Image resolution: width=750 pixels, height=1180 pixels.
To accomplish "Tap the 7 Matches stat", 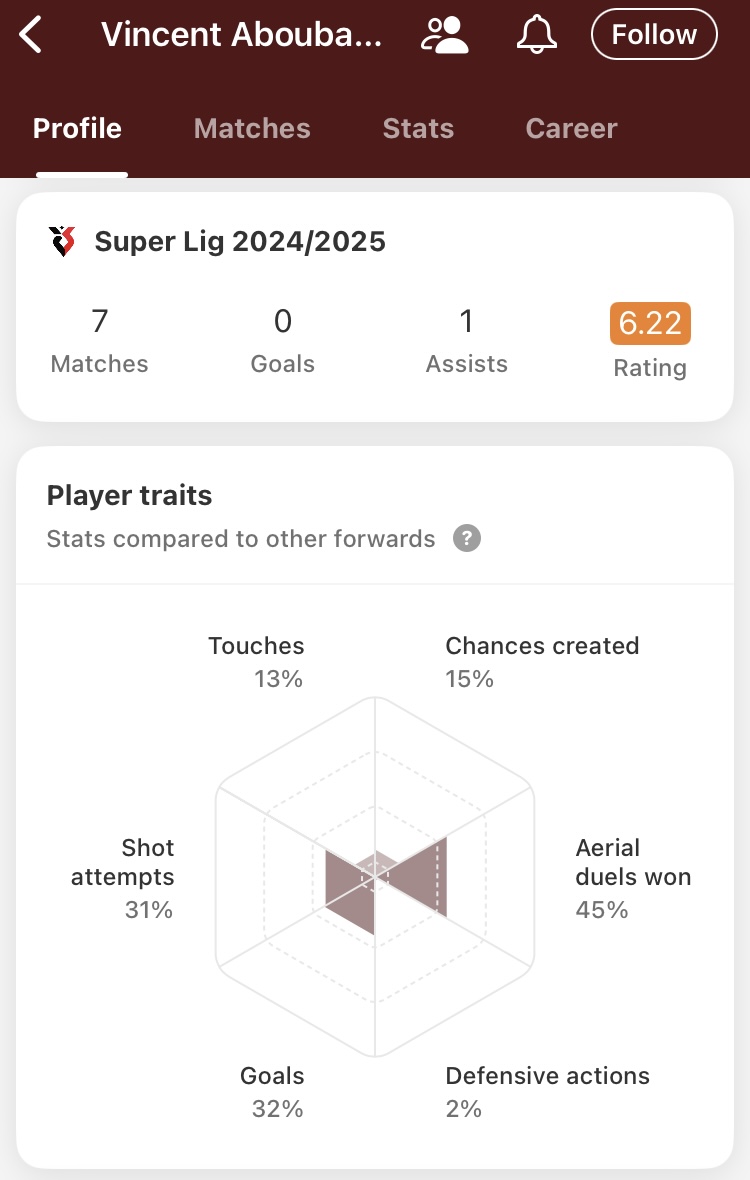I will [99, 340].
